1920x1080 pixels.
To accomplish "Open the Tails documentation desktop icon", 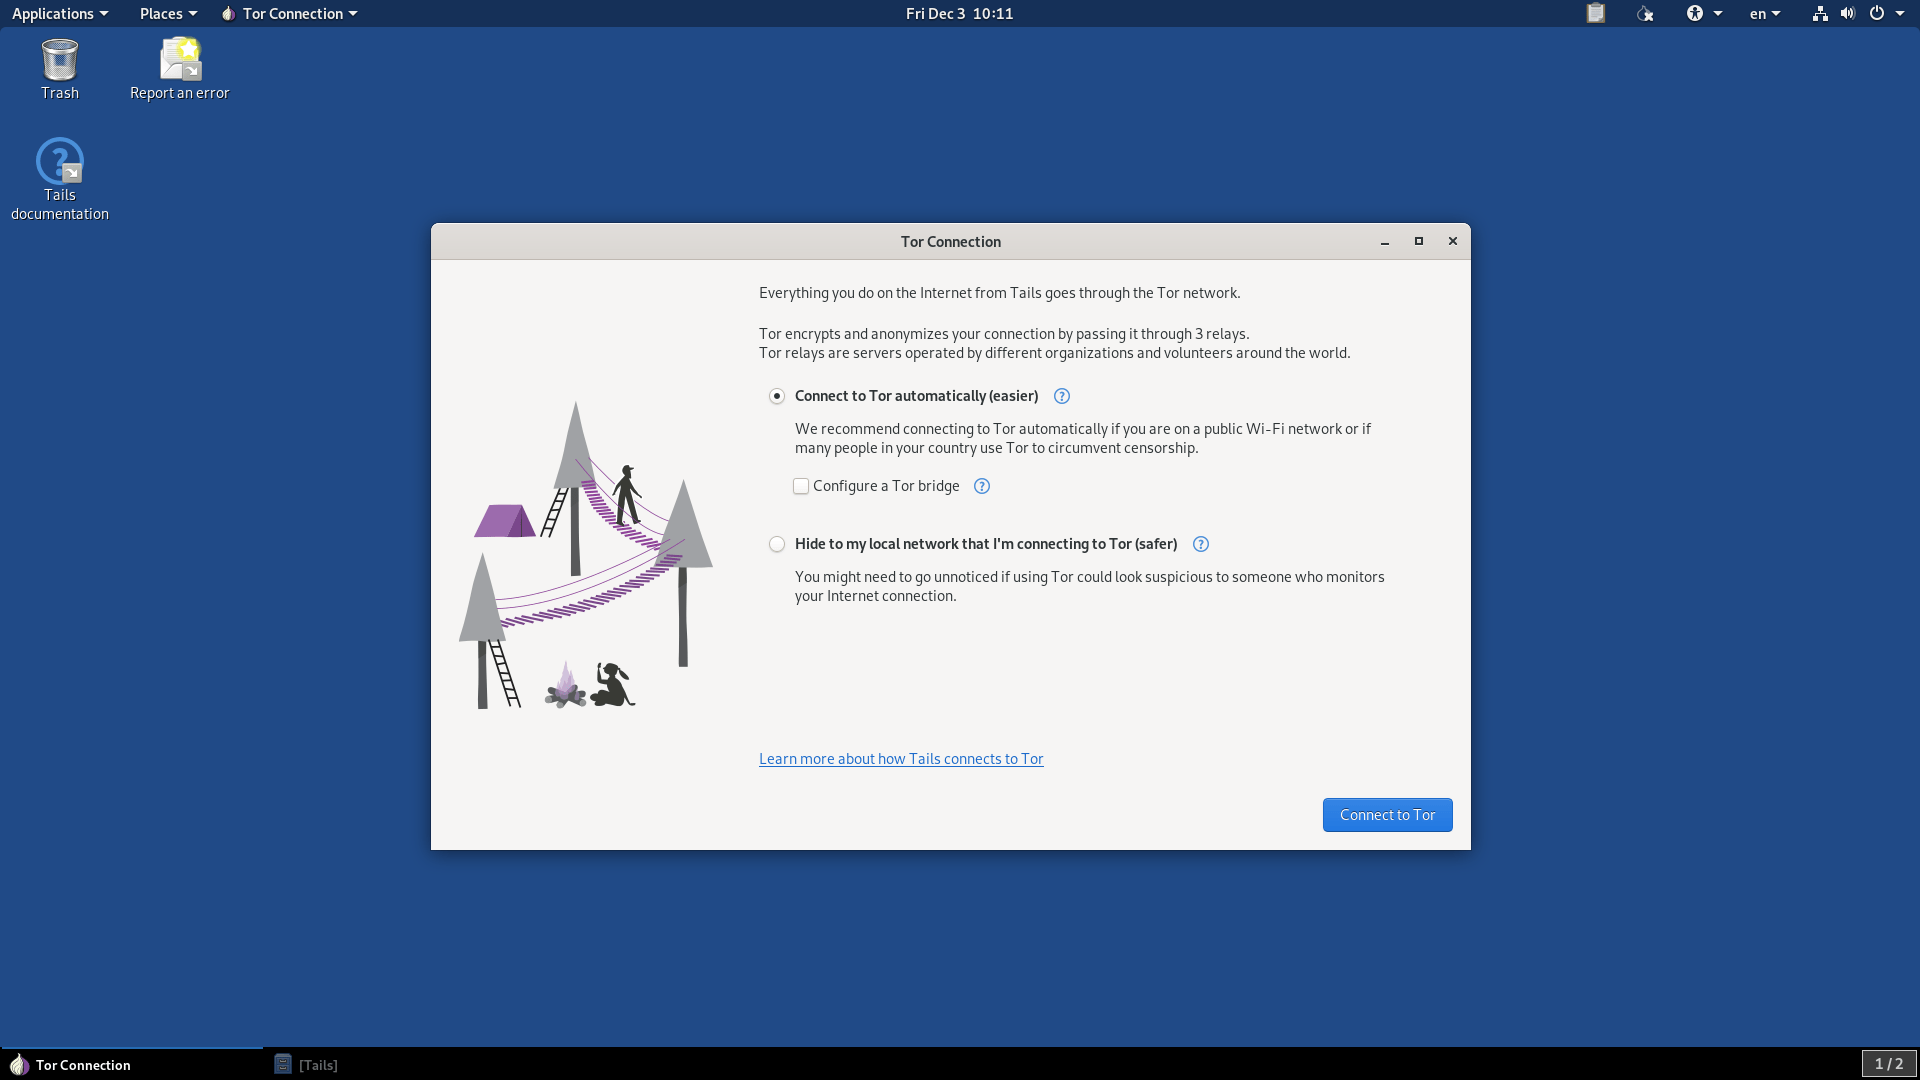I will pos(60,179).
